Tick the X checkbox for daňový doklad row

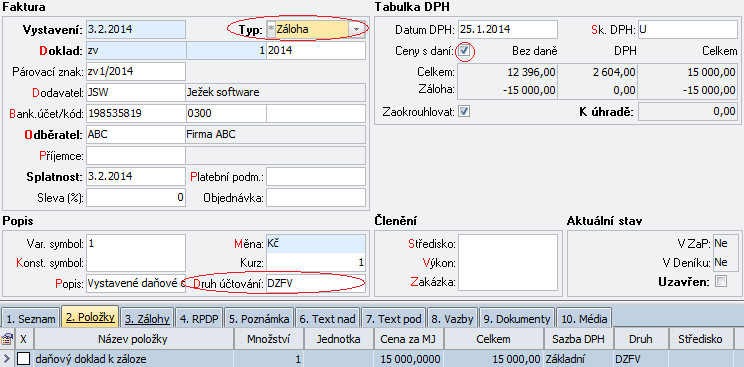pyautogui.click(x=23, y=359)
